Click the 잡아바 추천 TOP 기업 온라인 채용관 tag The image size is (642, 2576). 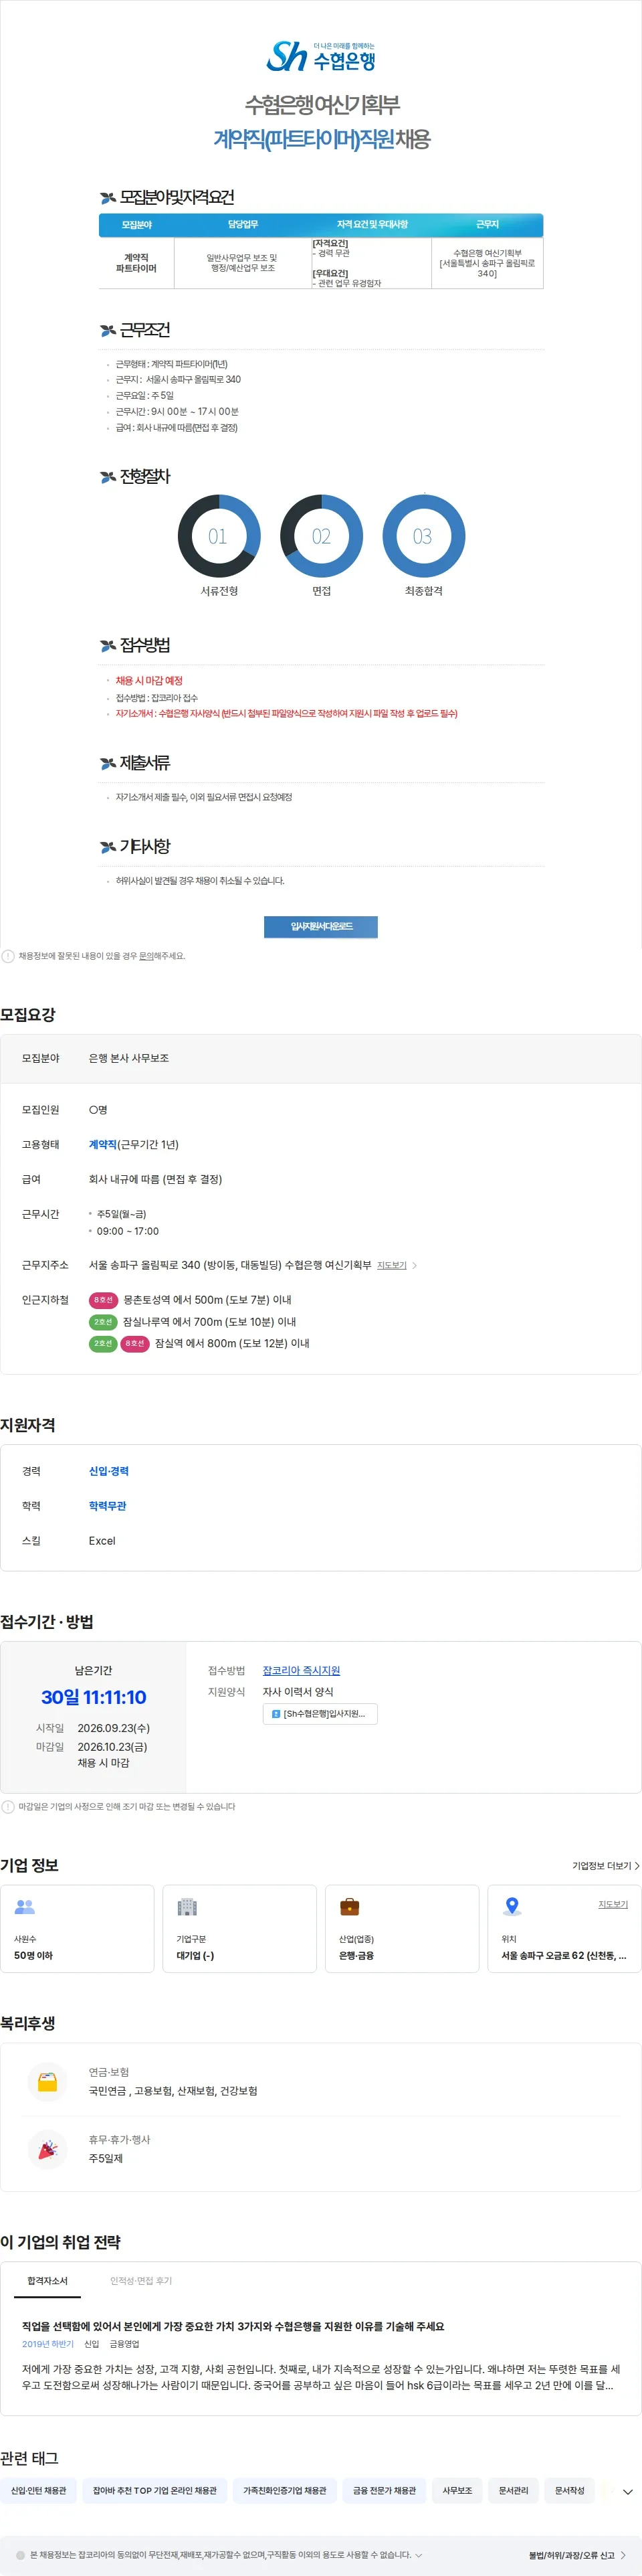(155, 2491)
